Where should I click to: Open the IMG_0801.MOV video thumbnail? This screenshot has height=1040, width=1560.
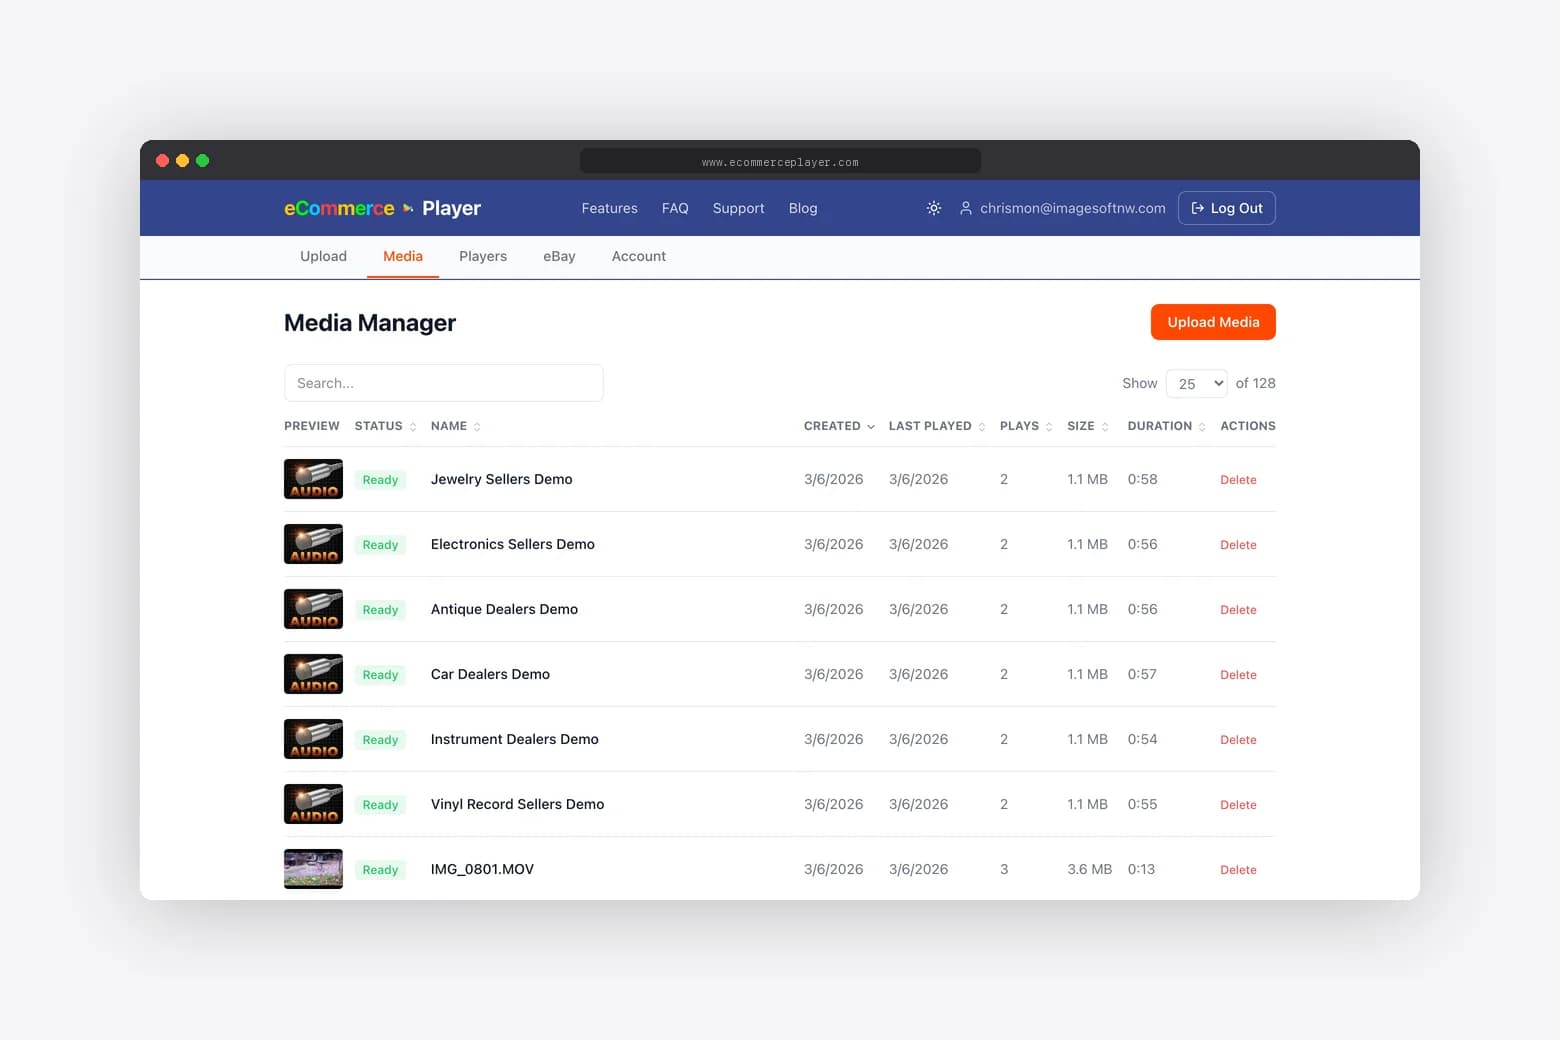(312, 868)
